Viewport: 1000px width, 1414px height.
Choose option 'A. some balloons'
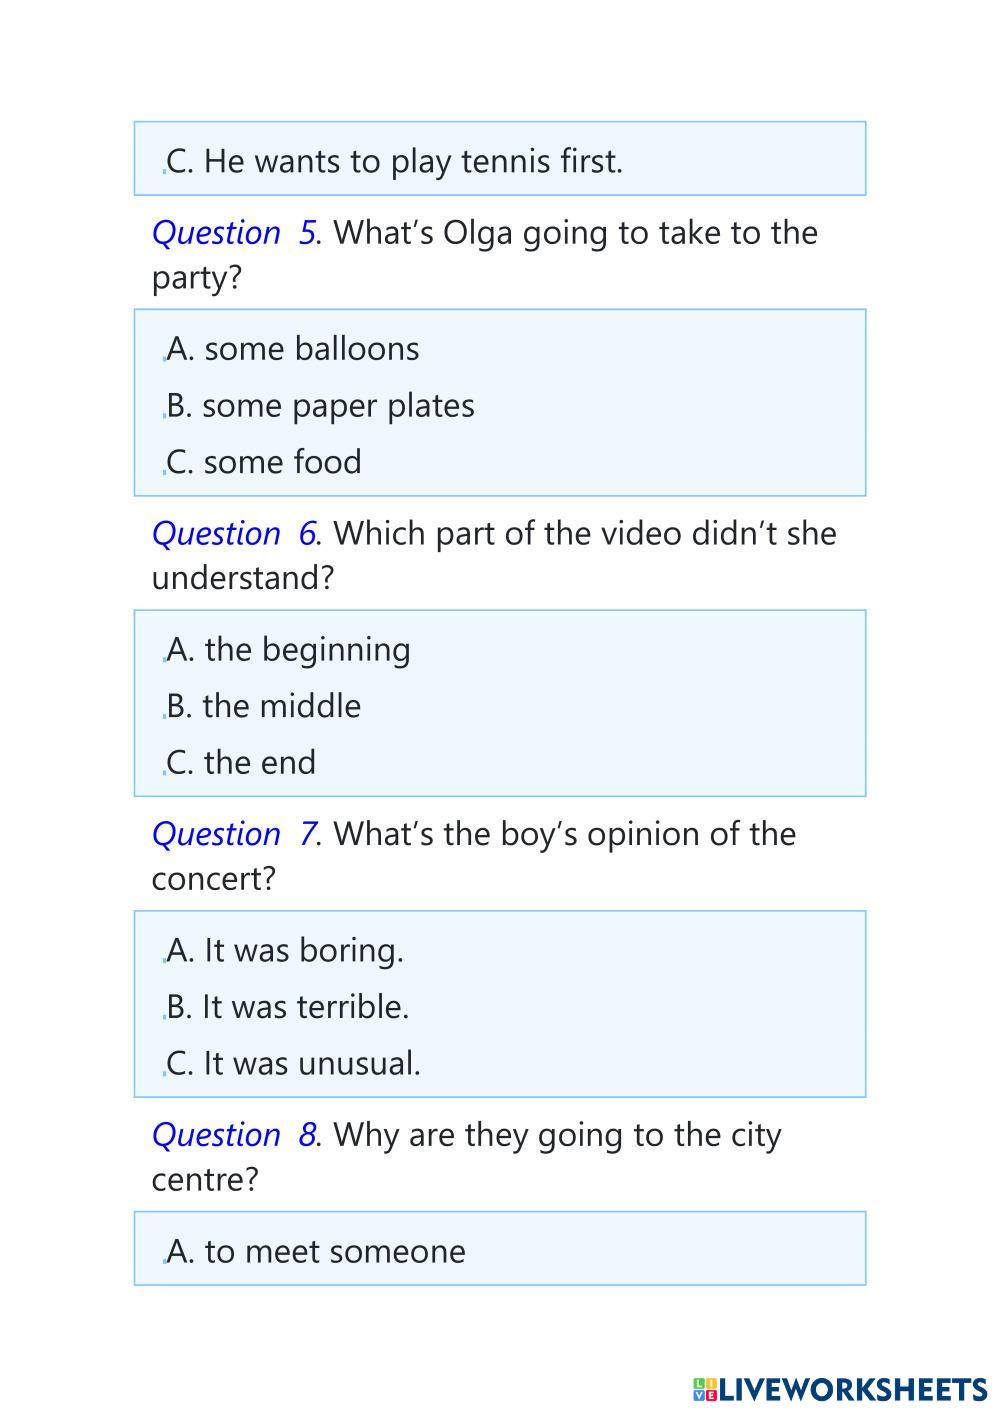(x=293, y=349)
